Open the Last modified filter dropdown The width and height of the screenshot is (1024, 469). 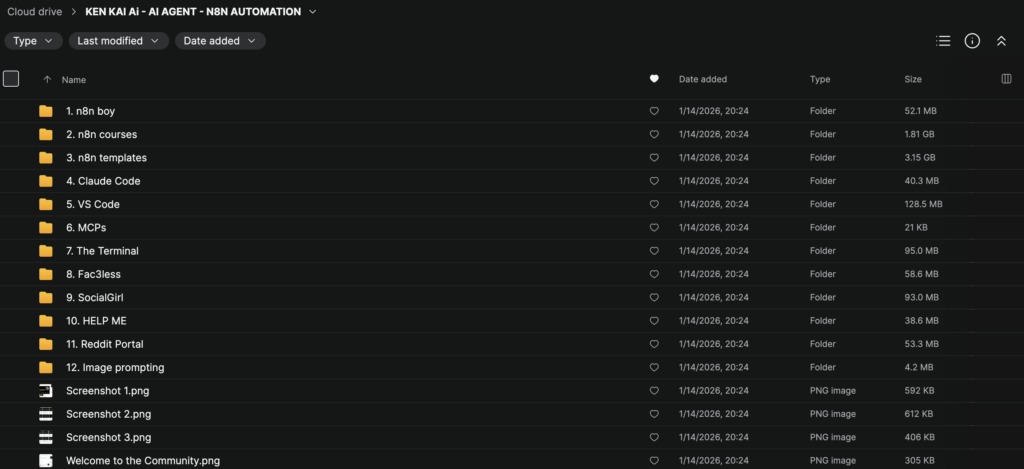pyautogui.click(x=119, y=41)
